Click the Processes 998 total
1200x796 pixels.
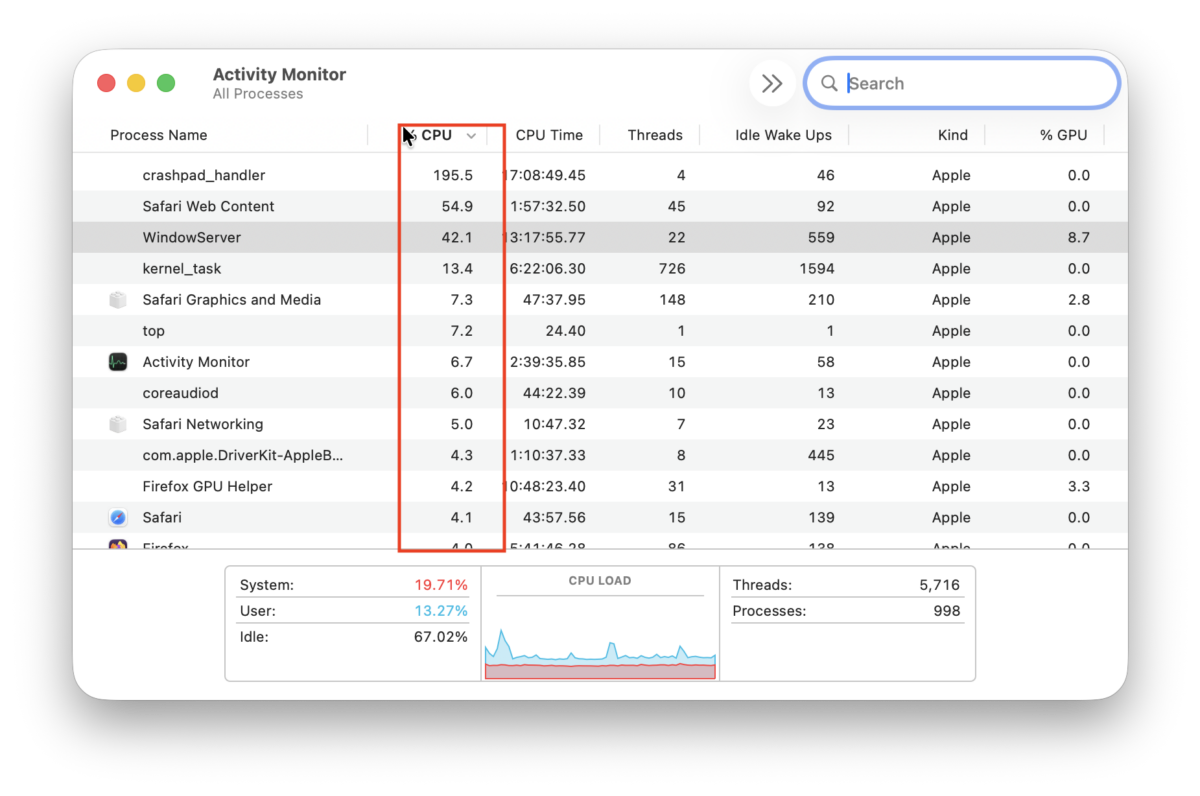[946, 611]
